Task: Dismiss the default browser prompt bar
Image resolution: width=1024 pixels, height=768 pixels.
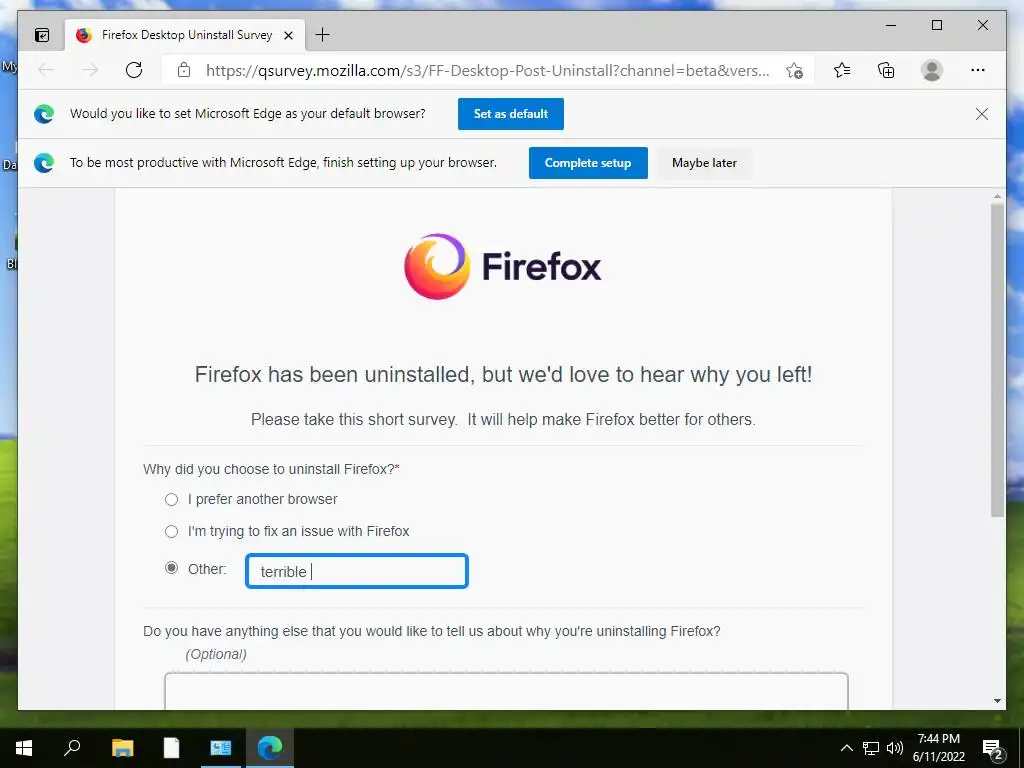Action: point(982,114)
